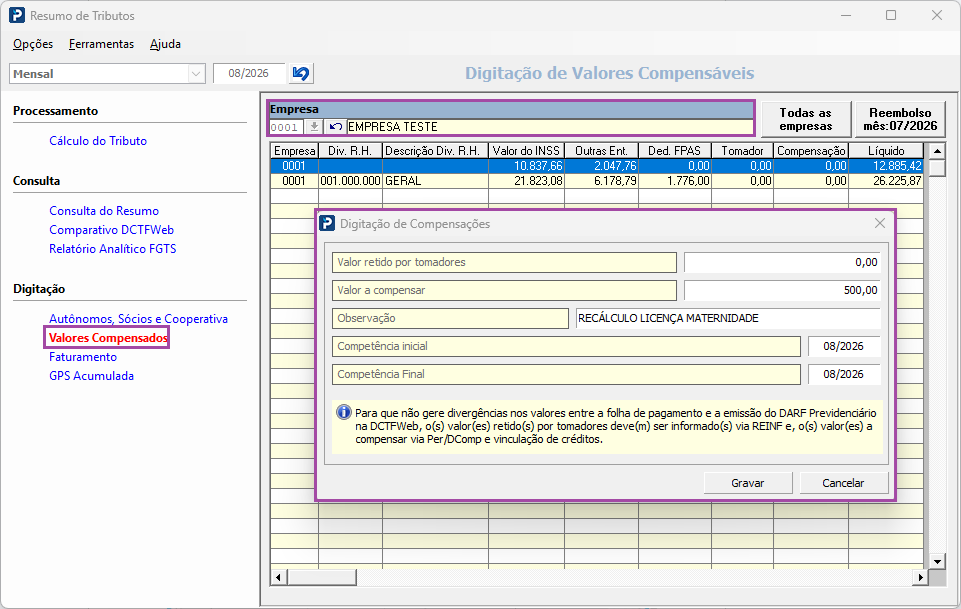Open the Ajuda menu
This screenshot has height=609, width=961.
165,44
